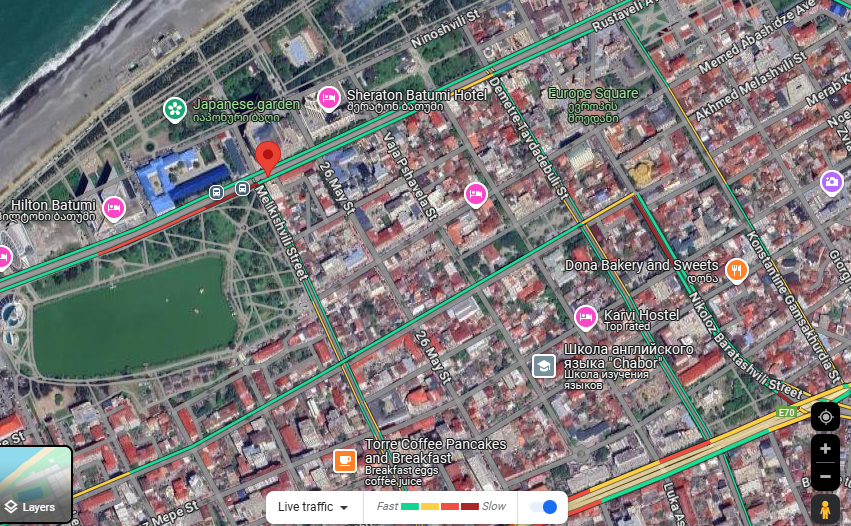The image size is (851, 526).
Task: Click the Karvi Hostel text label
Action: [642, 315]
